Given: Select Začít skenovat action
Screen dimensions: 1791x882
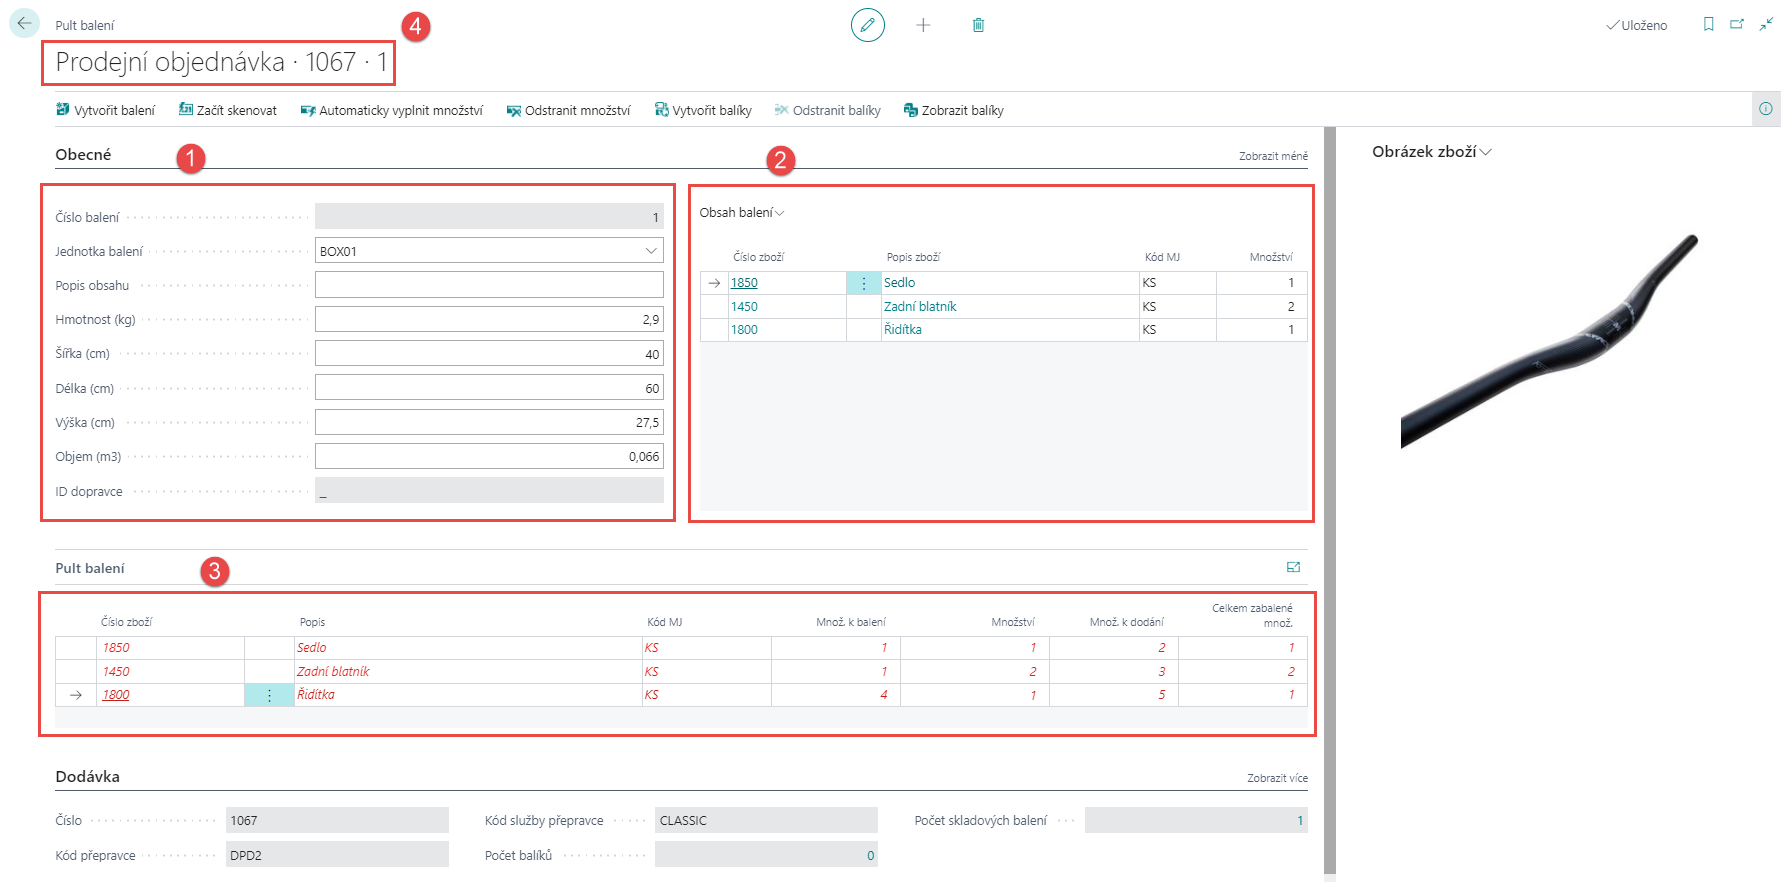Looking at the screenshot, I should [x=228, y=110].
